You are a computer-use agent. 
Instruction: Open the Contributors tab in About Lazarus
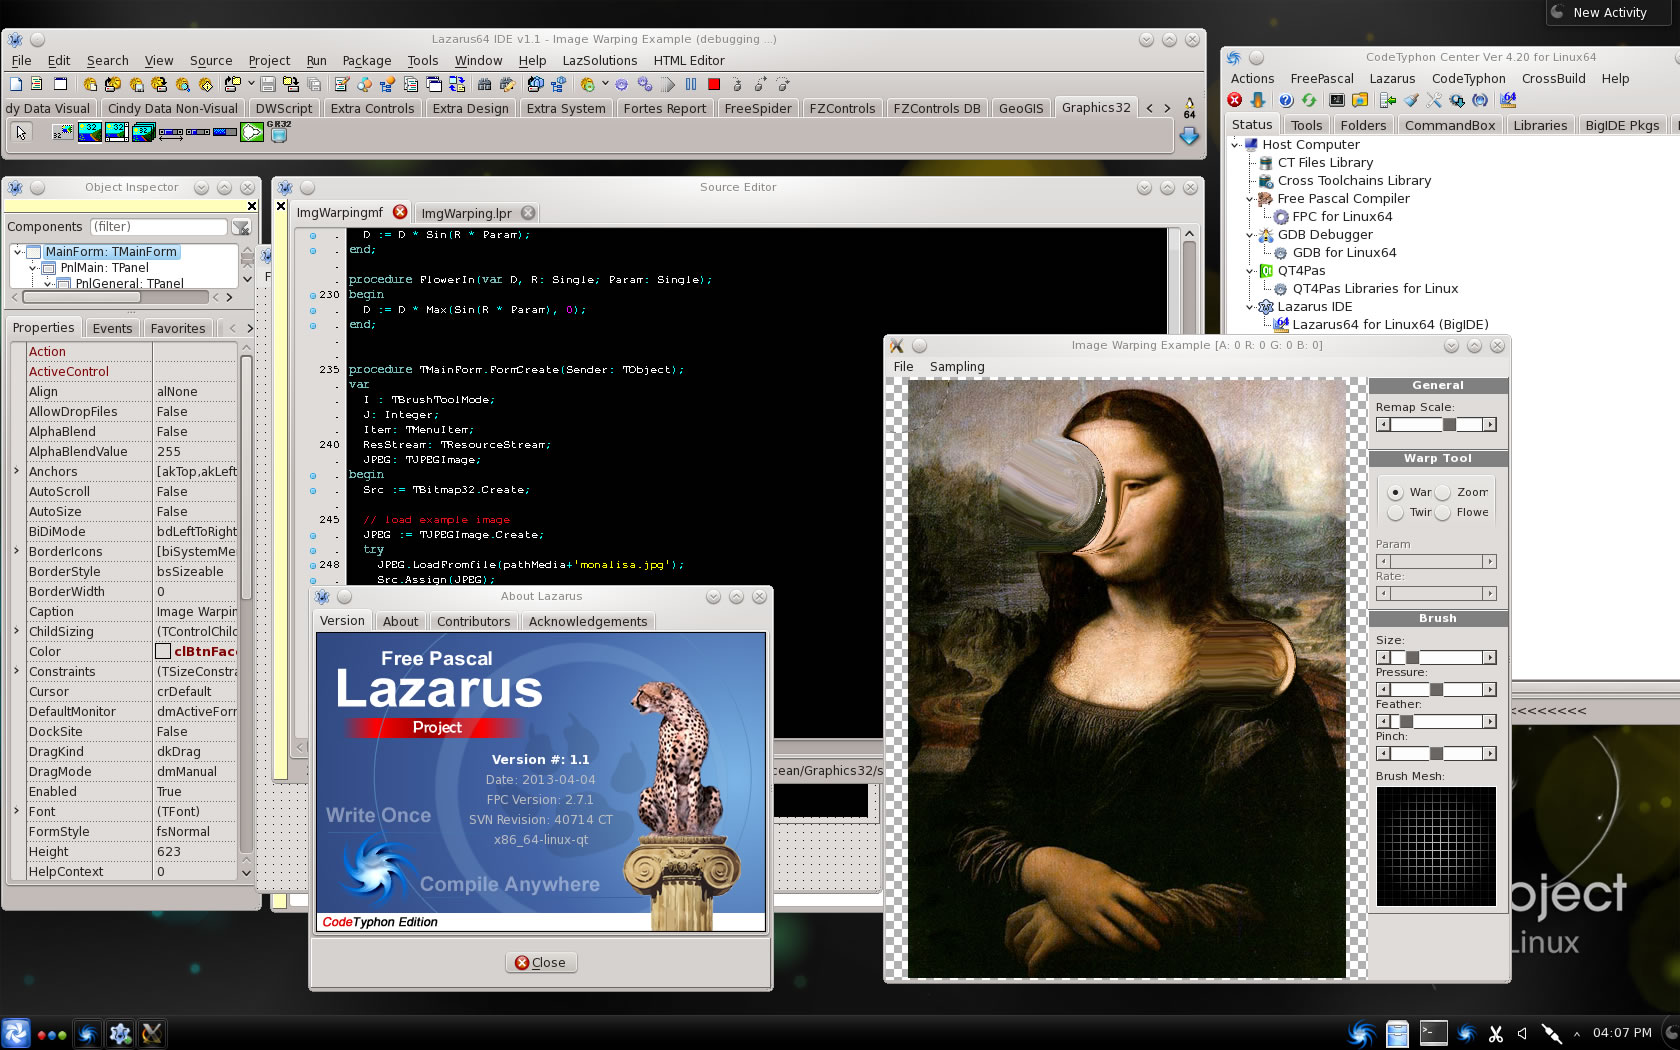473,621
